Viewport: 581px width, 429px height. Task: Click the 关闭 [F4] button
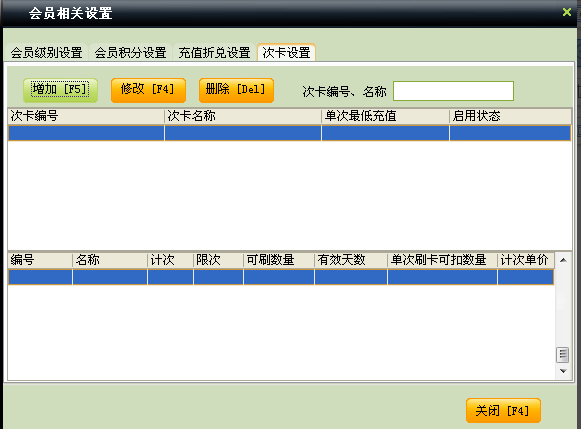503,410
